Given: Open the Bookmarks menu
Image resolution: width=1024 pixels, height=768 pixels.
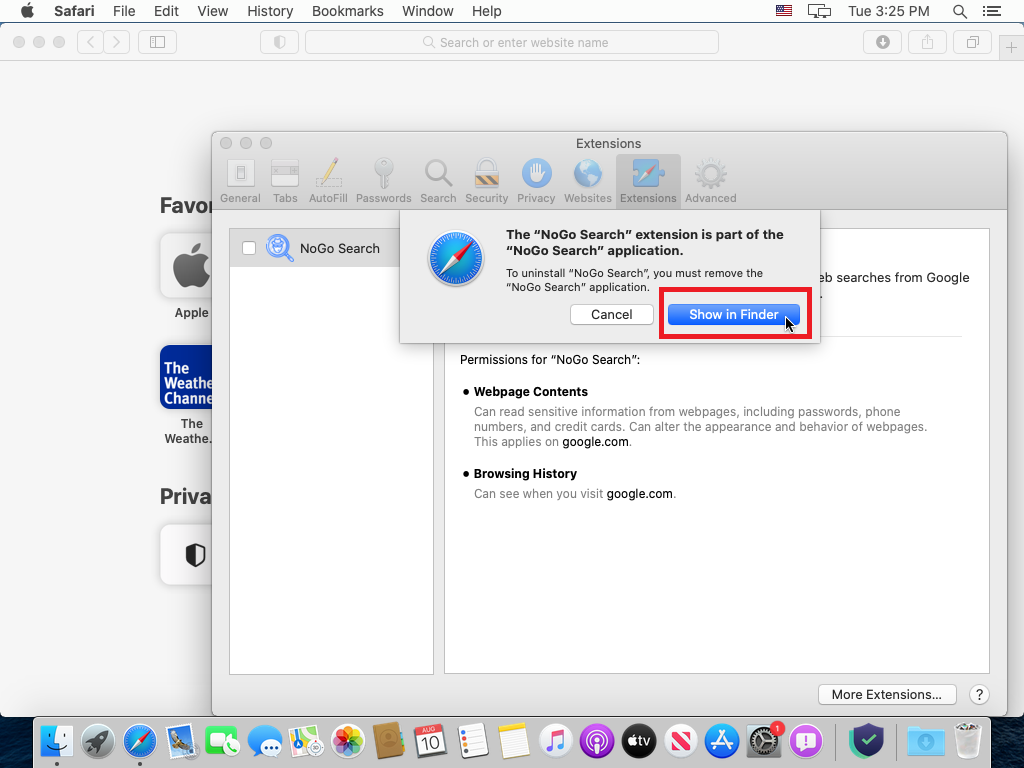Looking at the screenshot, I should [347, 11].
